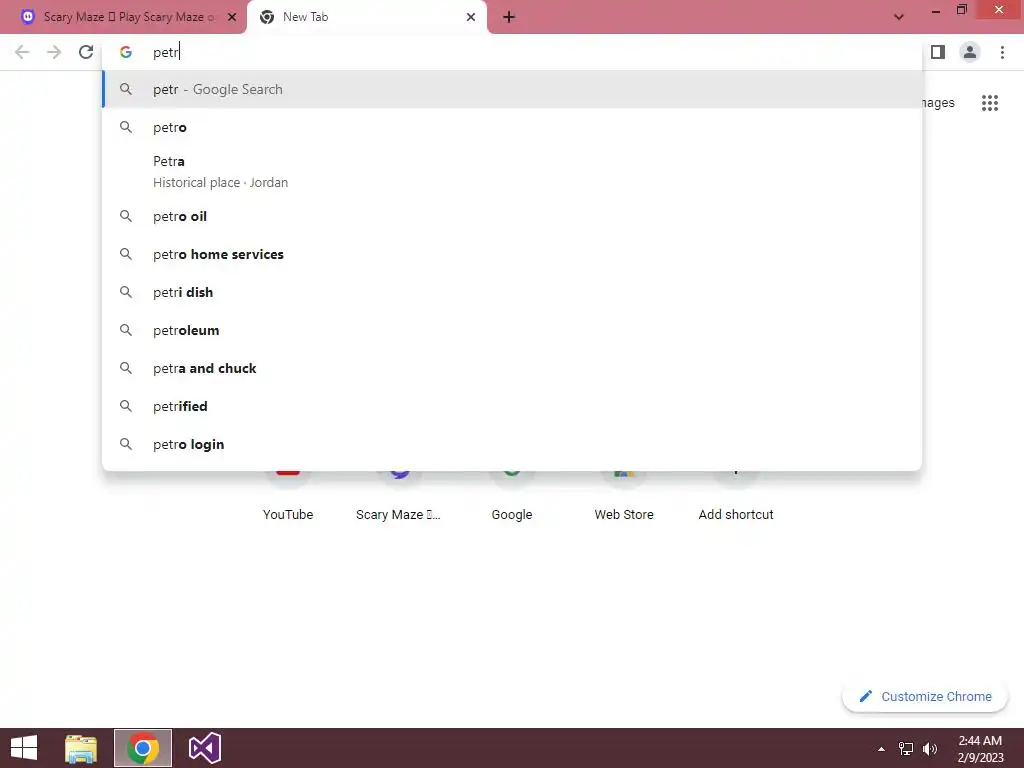Open the Windows Start button

pyautogui.click(x=24, y=748)
